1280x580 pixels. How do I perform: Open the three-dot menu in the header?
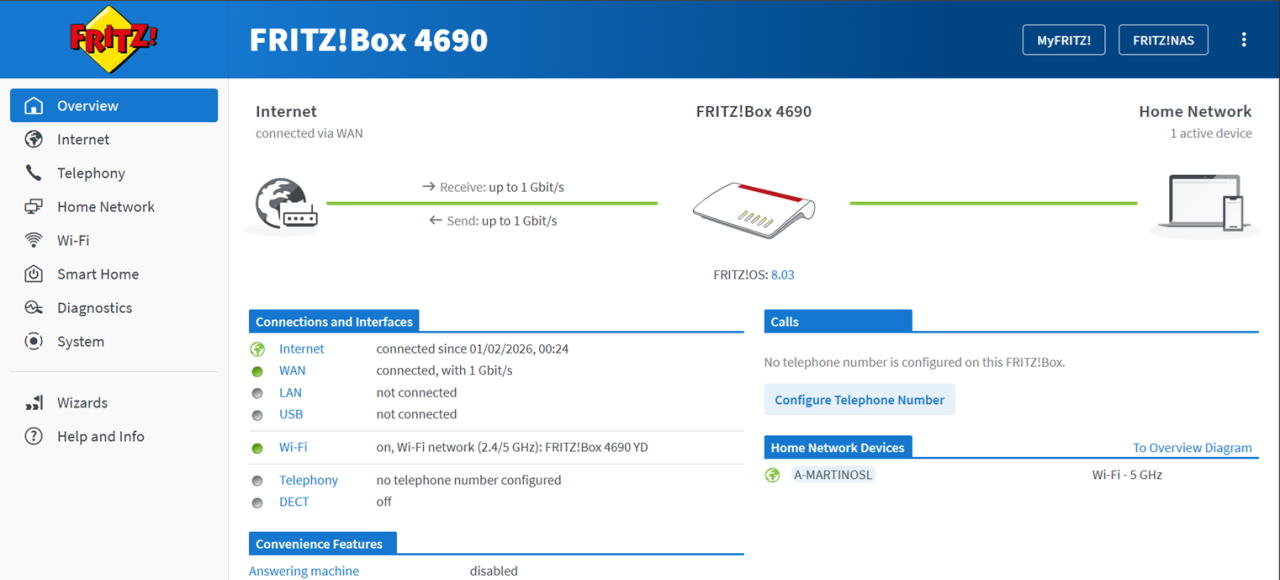1244,40
